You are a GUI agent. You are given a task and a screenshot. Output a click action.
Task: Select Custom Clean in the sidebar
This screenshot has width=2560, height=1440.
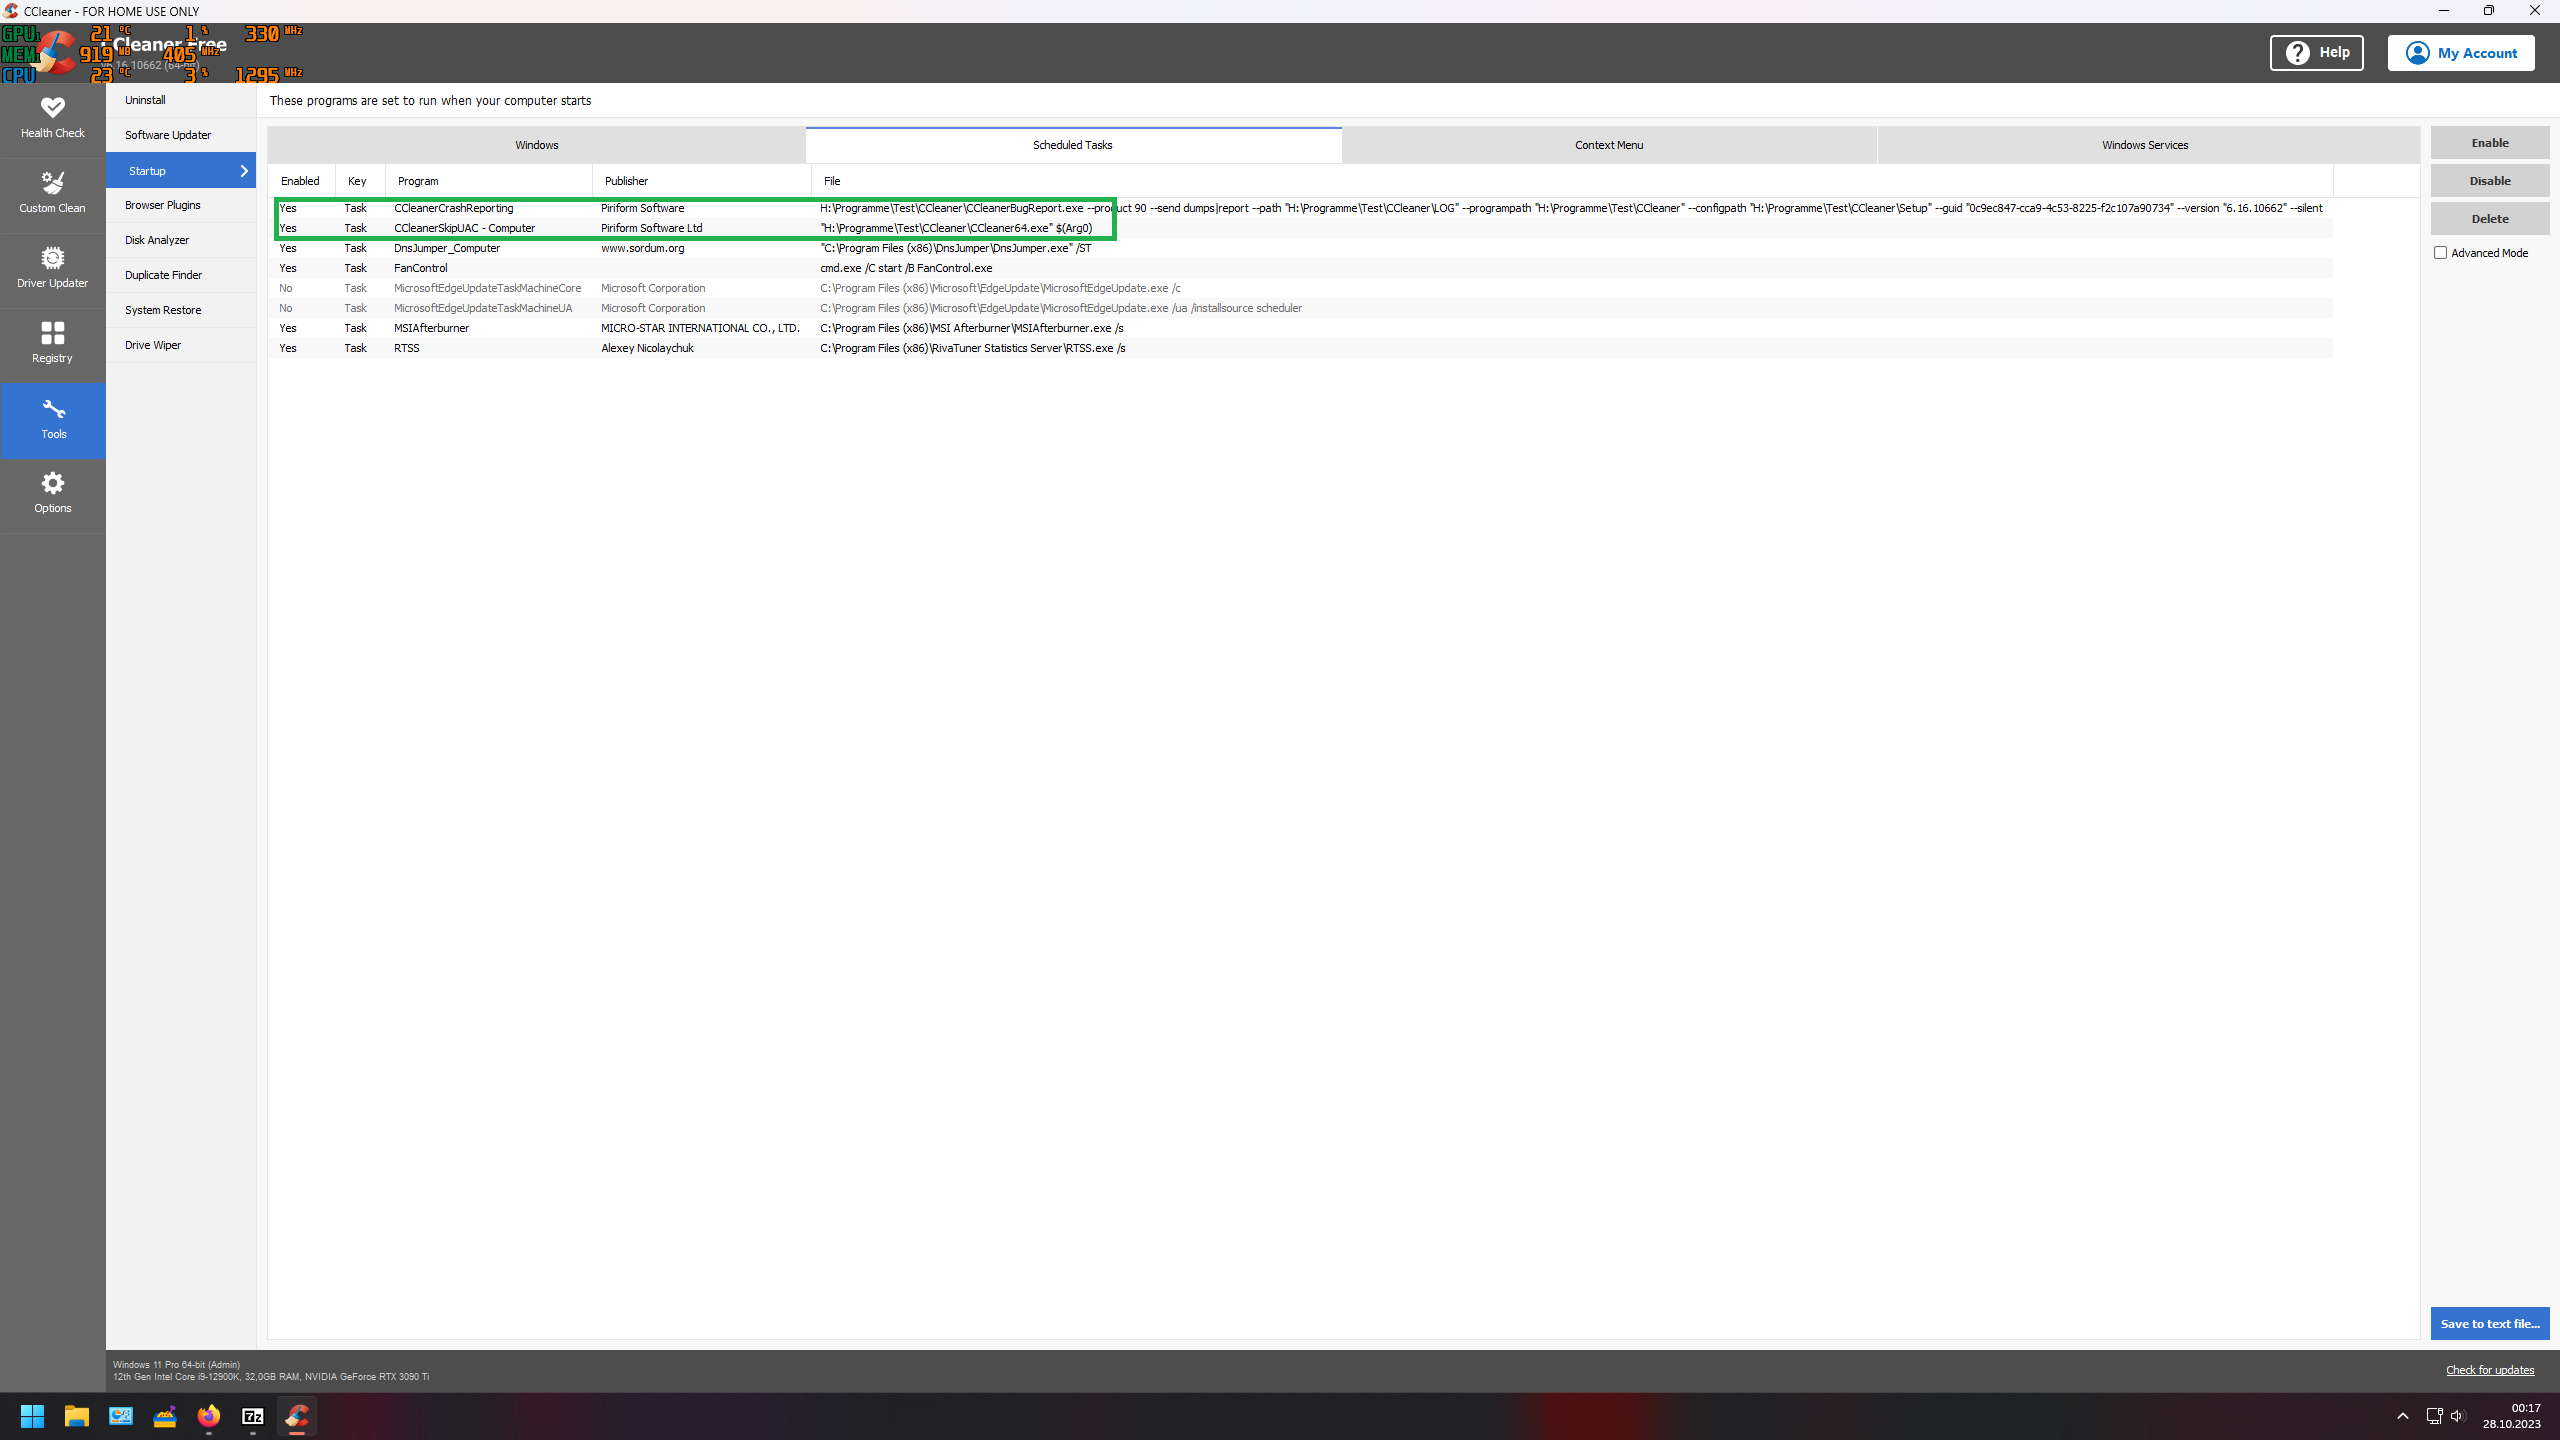pos(52,193)
